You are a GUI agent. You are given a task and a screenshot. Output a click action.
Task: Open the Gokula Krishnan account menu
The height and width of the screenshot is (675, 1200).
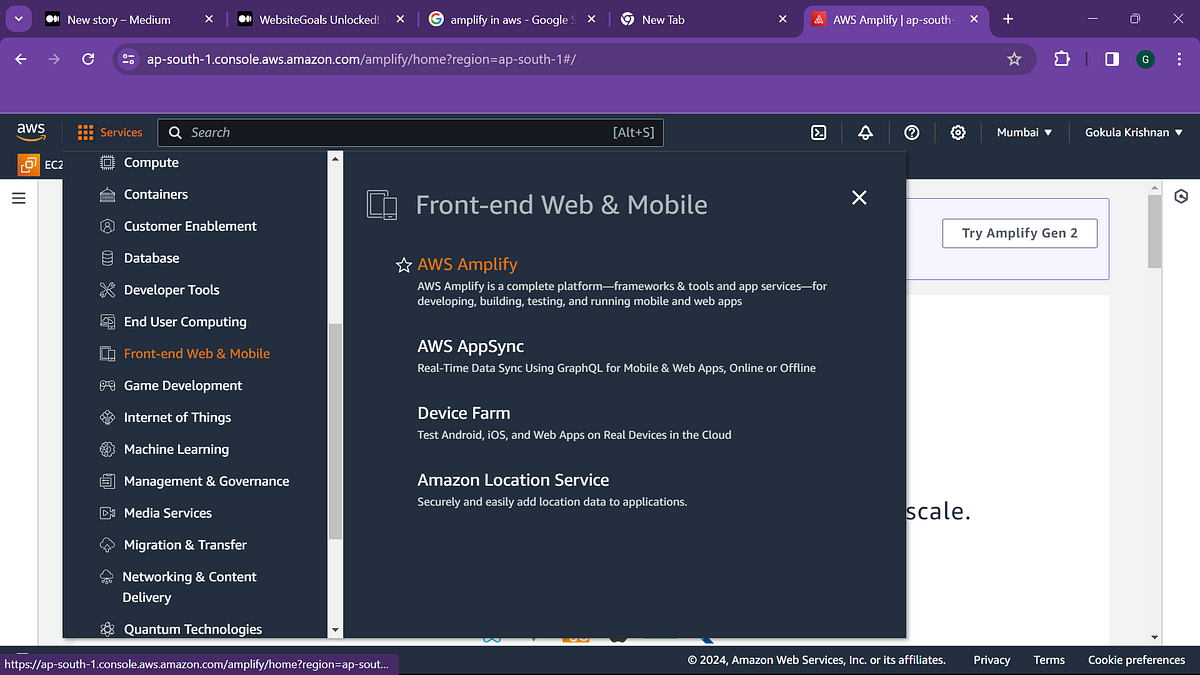coord(1133,132)
